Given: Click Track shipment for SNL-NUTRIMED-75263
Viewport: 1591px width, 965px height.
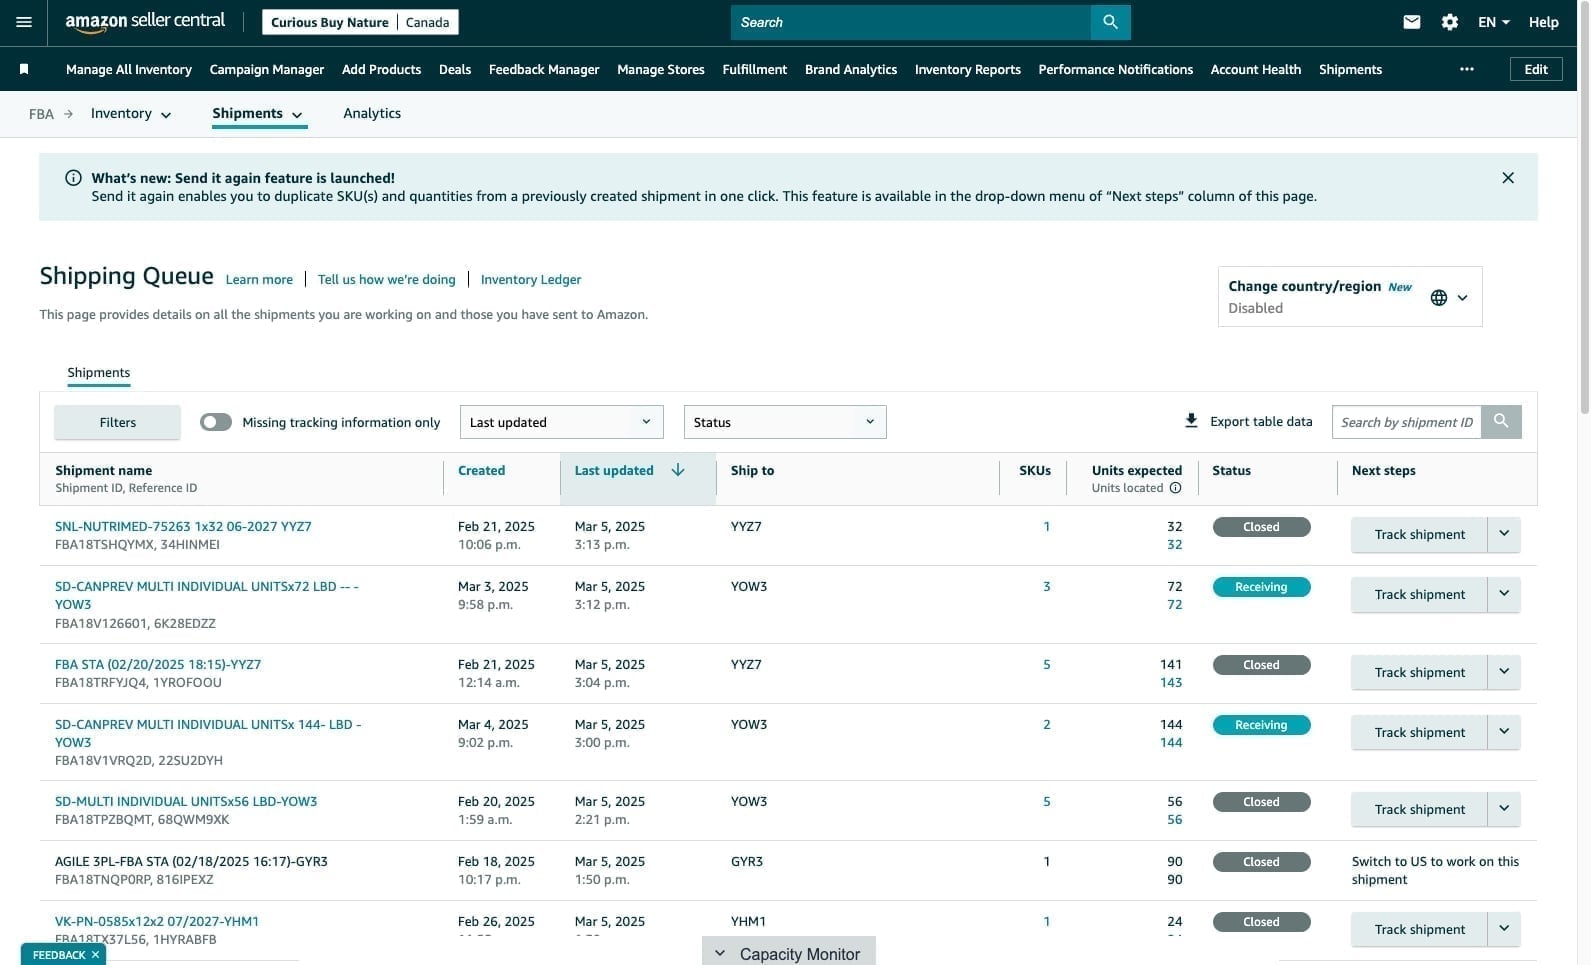Looking at the screenshot, I should 1419,534.
